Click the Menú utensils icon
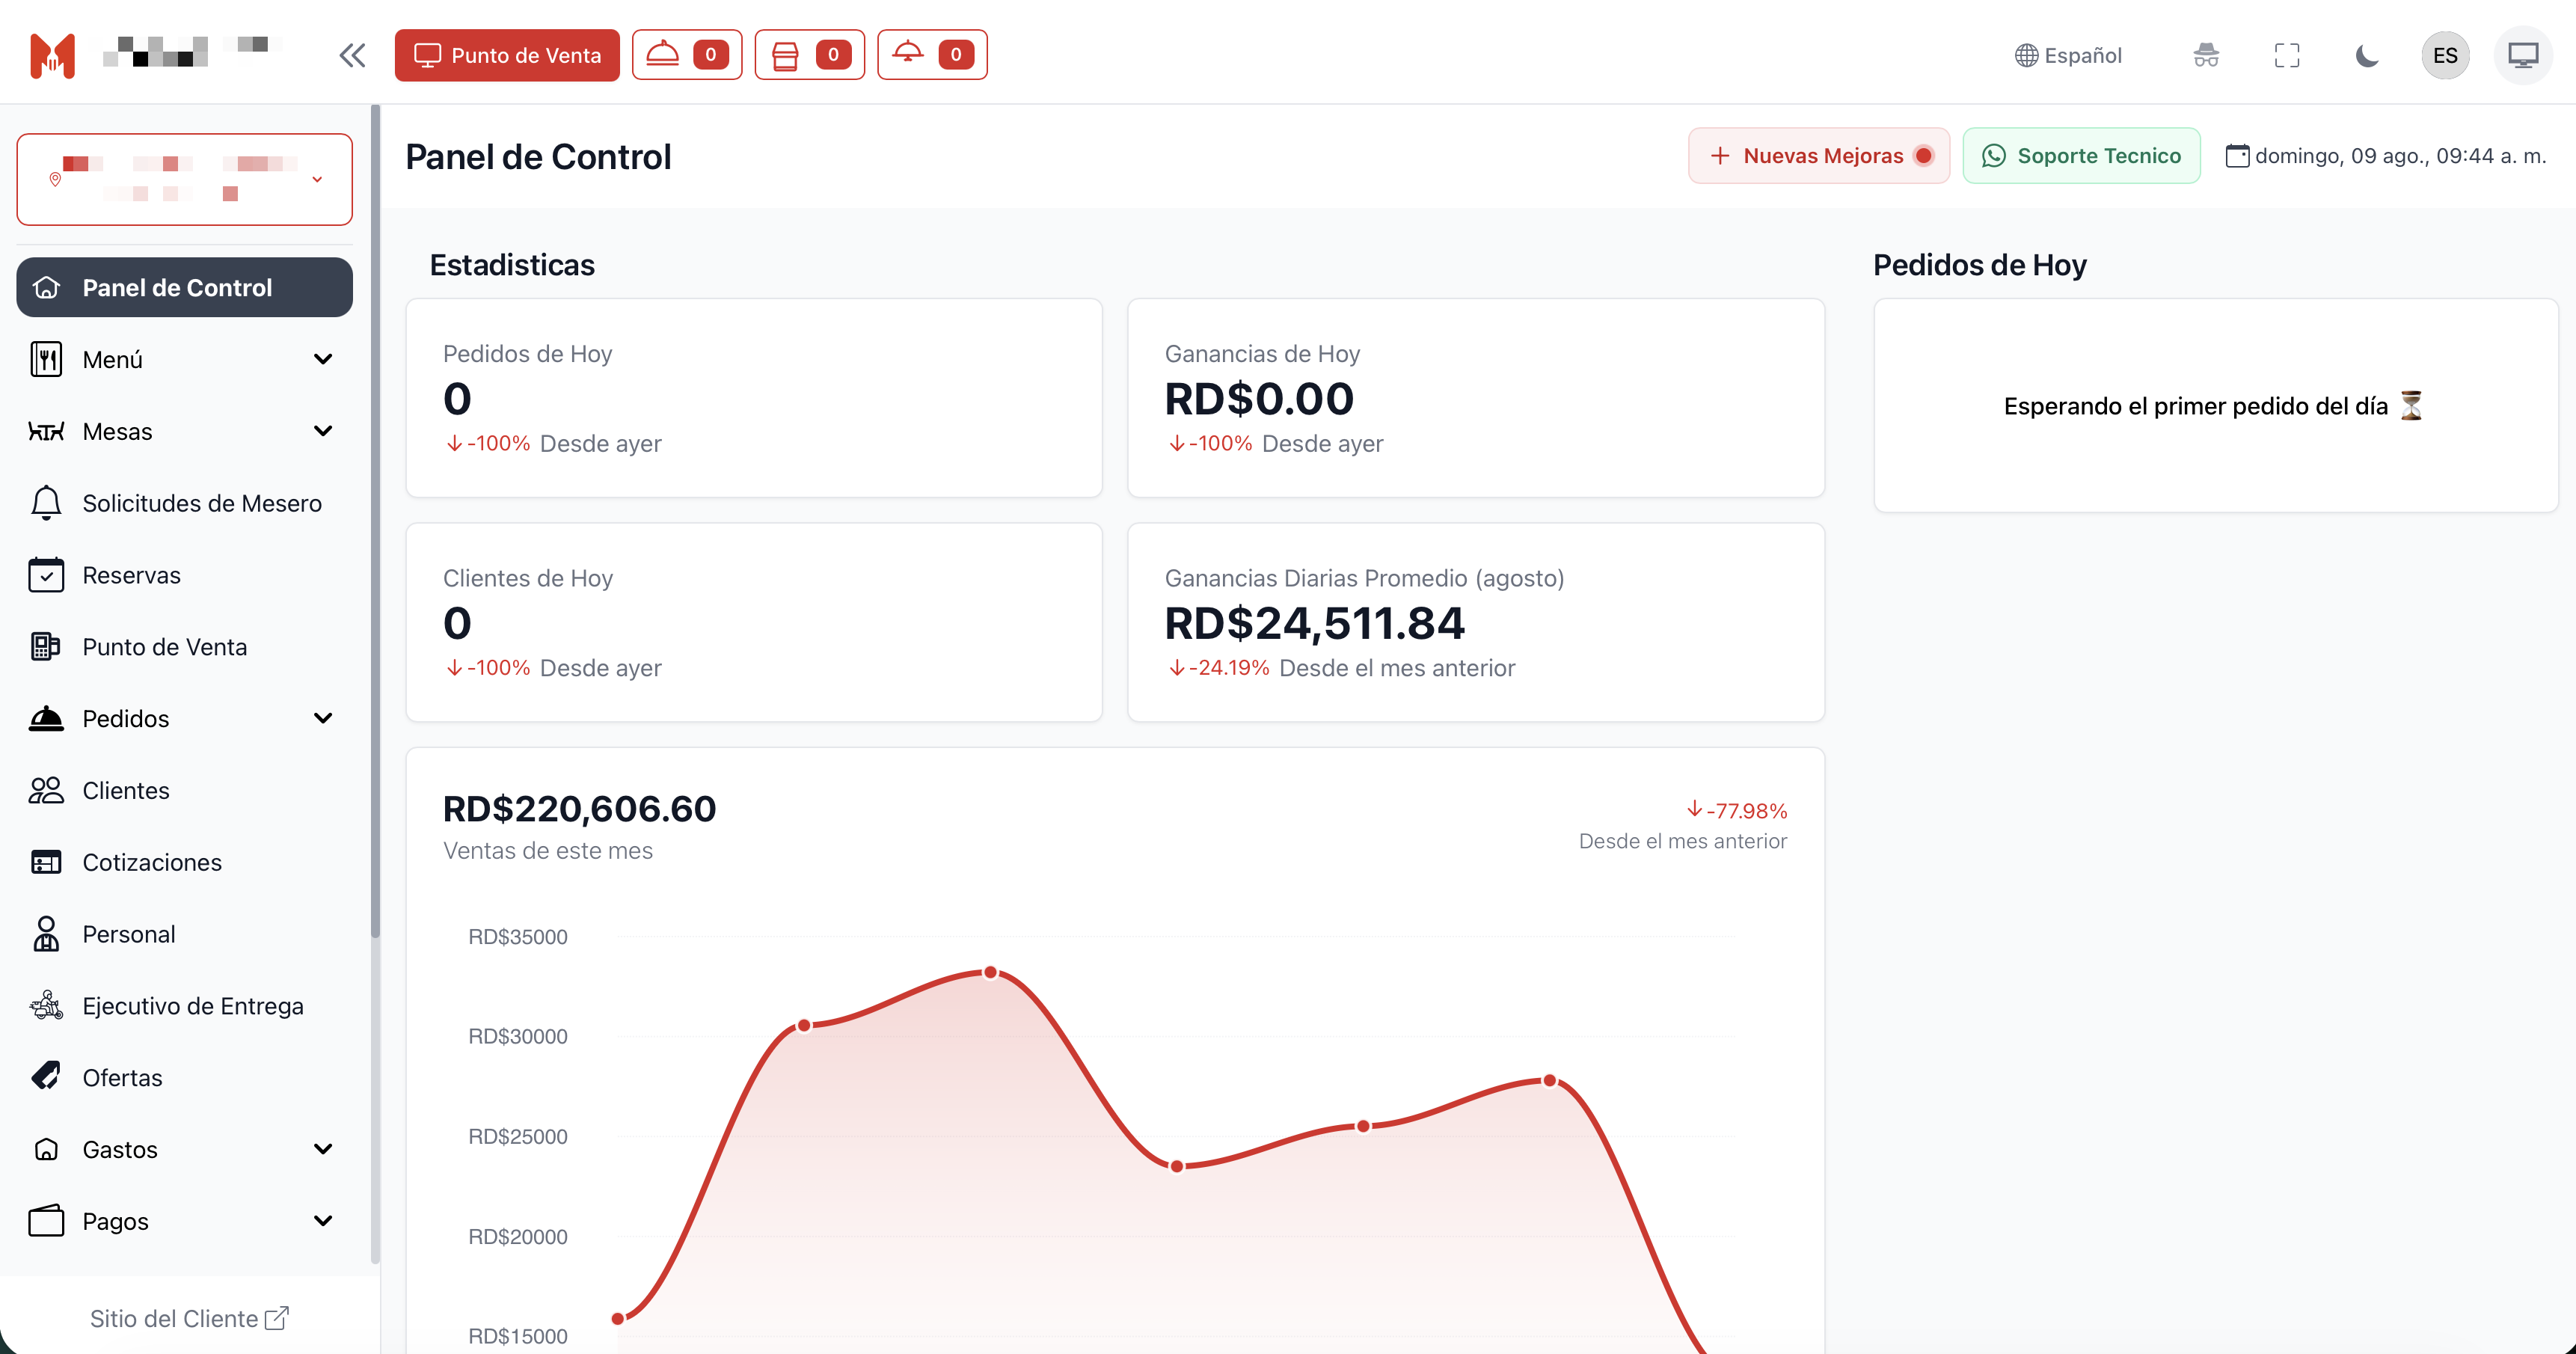This screenshot has width=2576, height=1354. click(46, 360)
